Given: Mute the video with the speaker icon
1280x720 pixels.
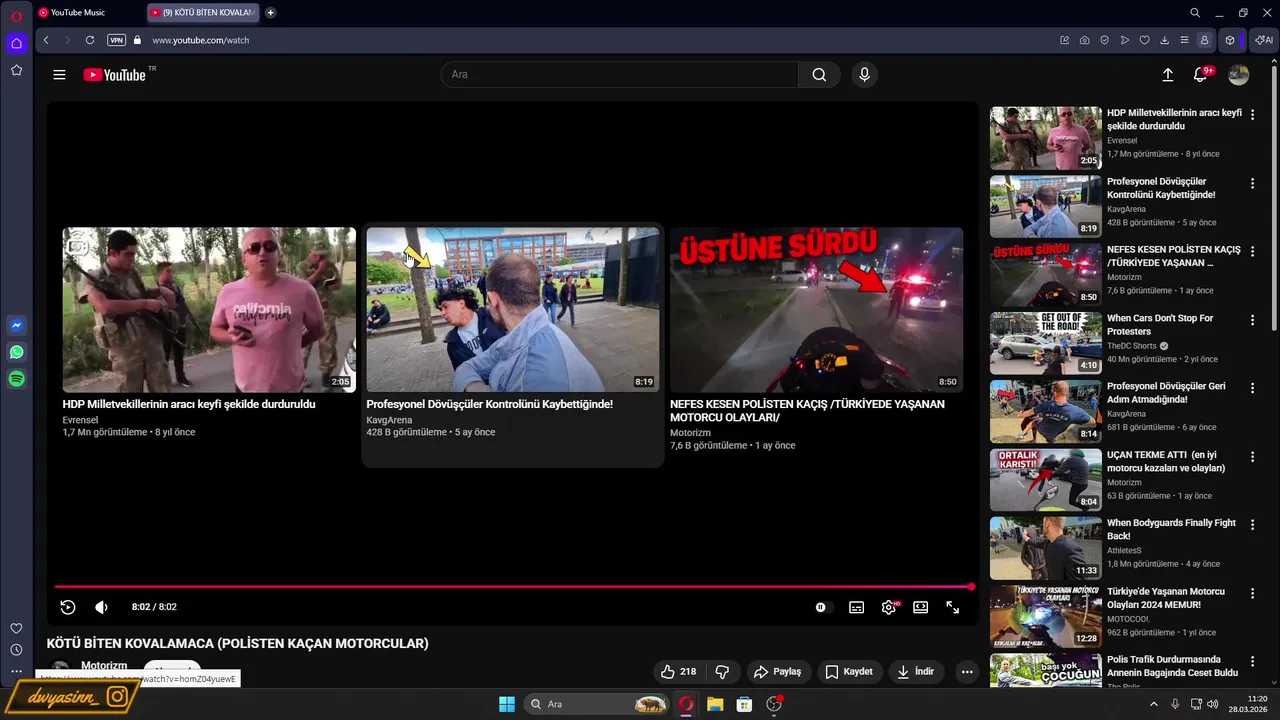Looking at the screenshot, I should (101, 607).
